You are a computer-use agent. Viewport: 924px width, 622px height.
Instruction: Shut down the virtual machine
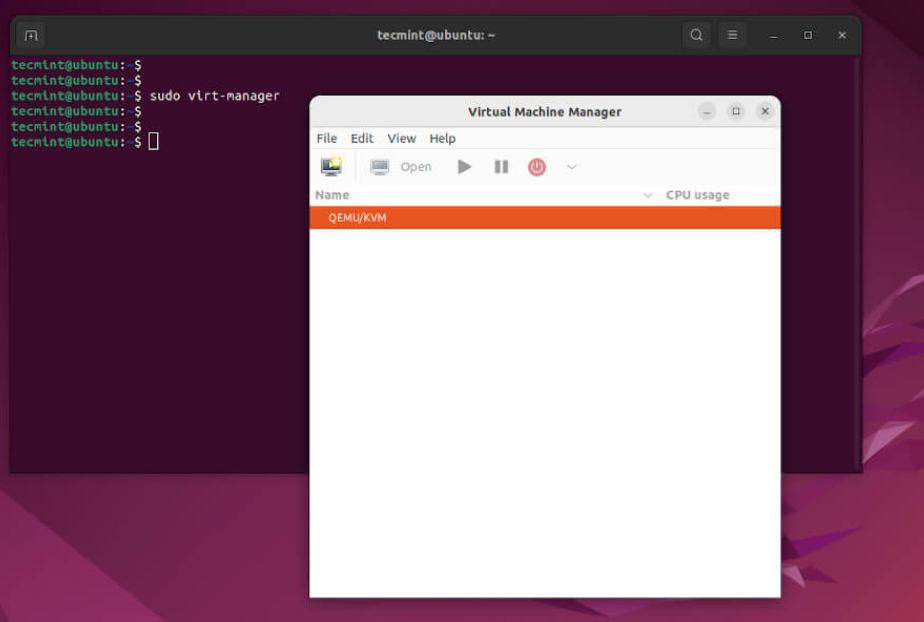pyautogui.click(x=537, y=167)
